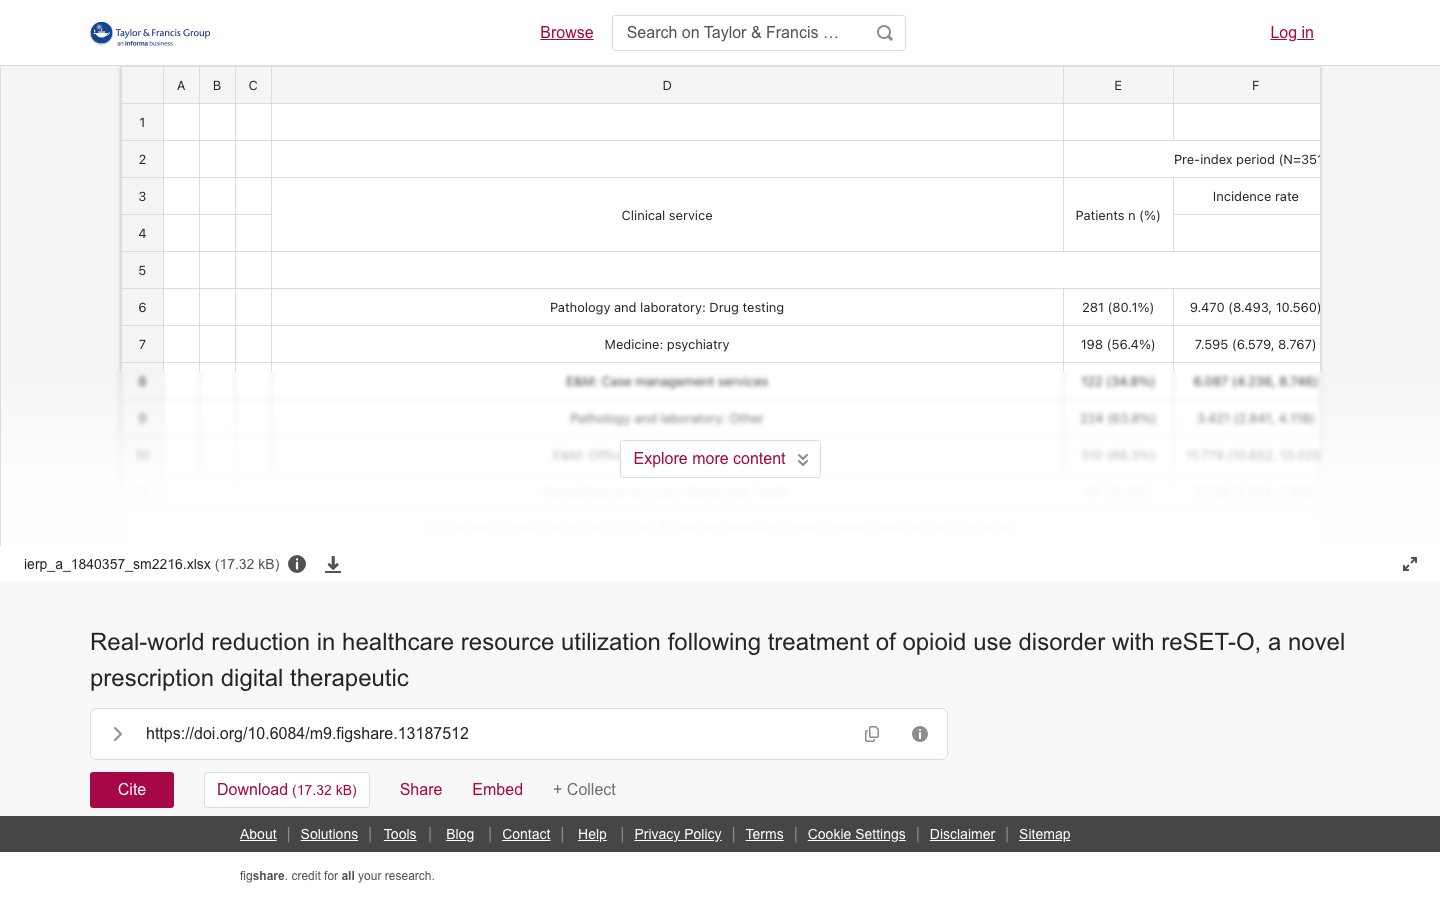Image resolution: width=1440 pixels, height=900 pixels.
Task: Open file info icon beside xlsx filename
Action: (297, 564)
